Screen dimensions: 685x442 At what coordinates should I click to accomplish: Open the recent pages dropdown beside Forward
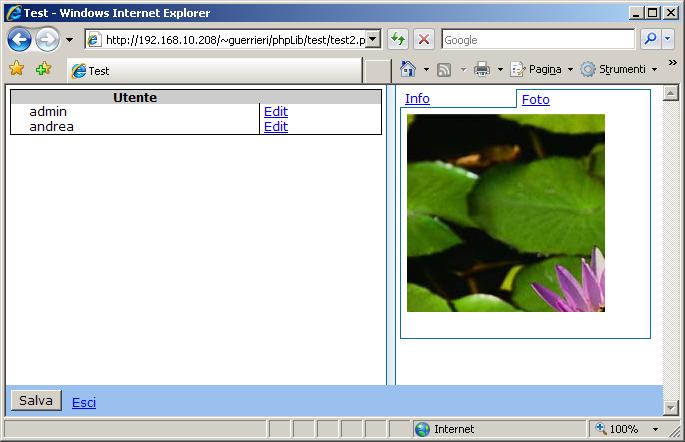(x=69, y=40)
